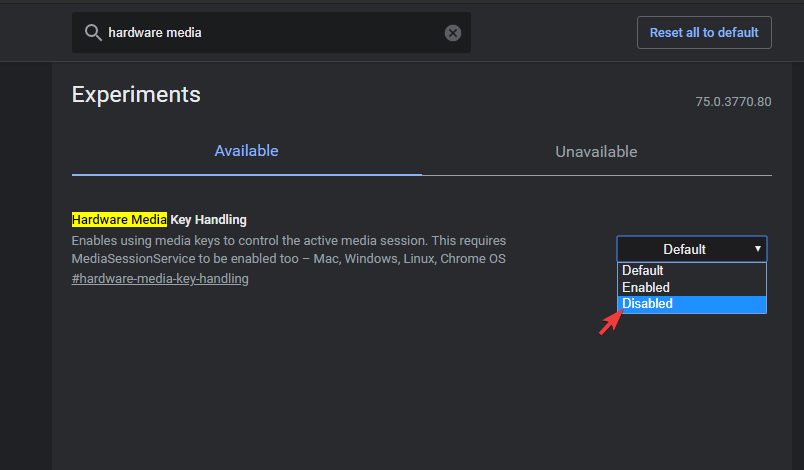Focus the search flags field with 'hardware media'
804x470 pixels.
tap(271, 33)
